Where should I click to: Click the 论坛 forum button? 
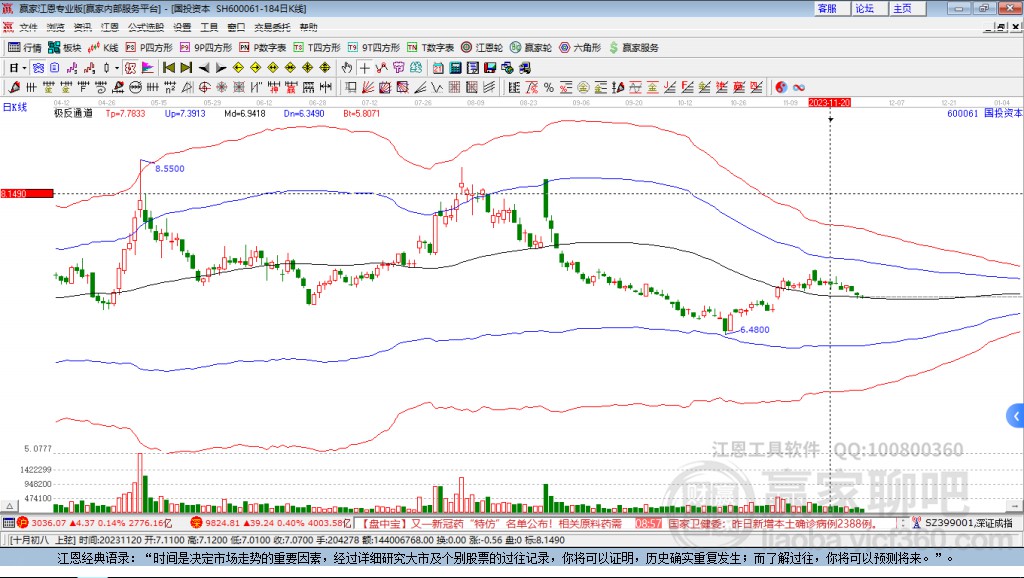point(869,8)
